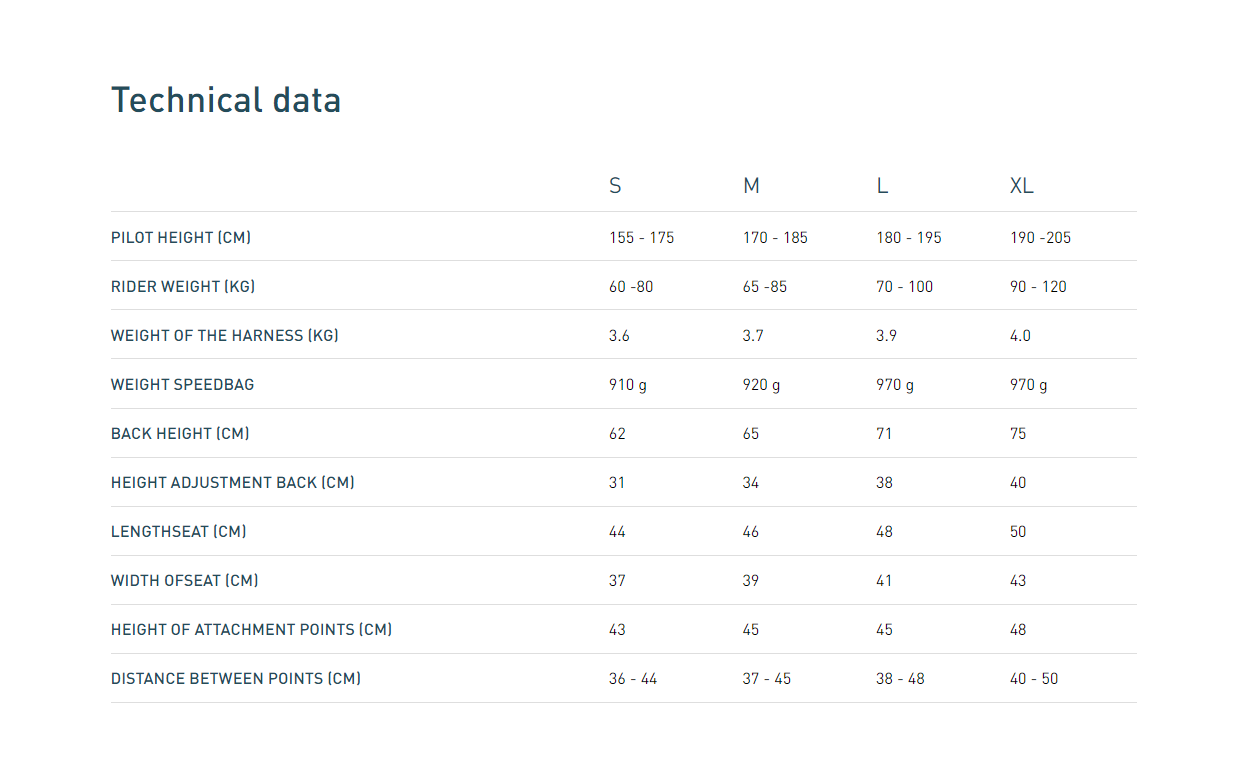The image size is (1238, 771).
Task: Click the 920 g speedbag weight value
Action: pyautogui.click(x=761, y=385)
